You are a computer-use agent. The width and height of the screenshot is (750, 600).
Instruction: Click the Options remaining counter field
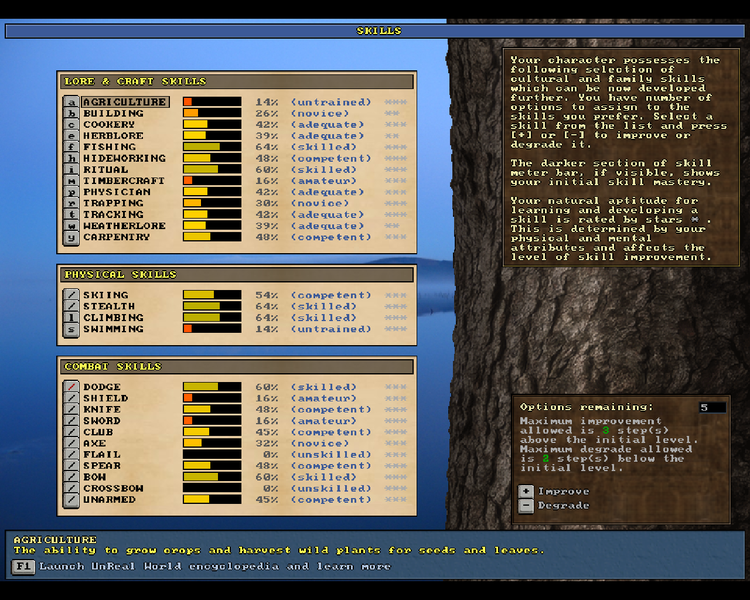[712, 407]
